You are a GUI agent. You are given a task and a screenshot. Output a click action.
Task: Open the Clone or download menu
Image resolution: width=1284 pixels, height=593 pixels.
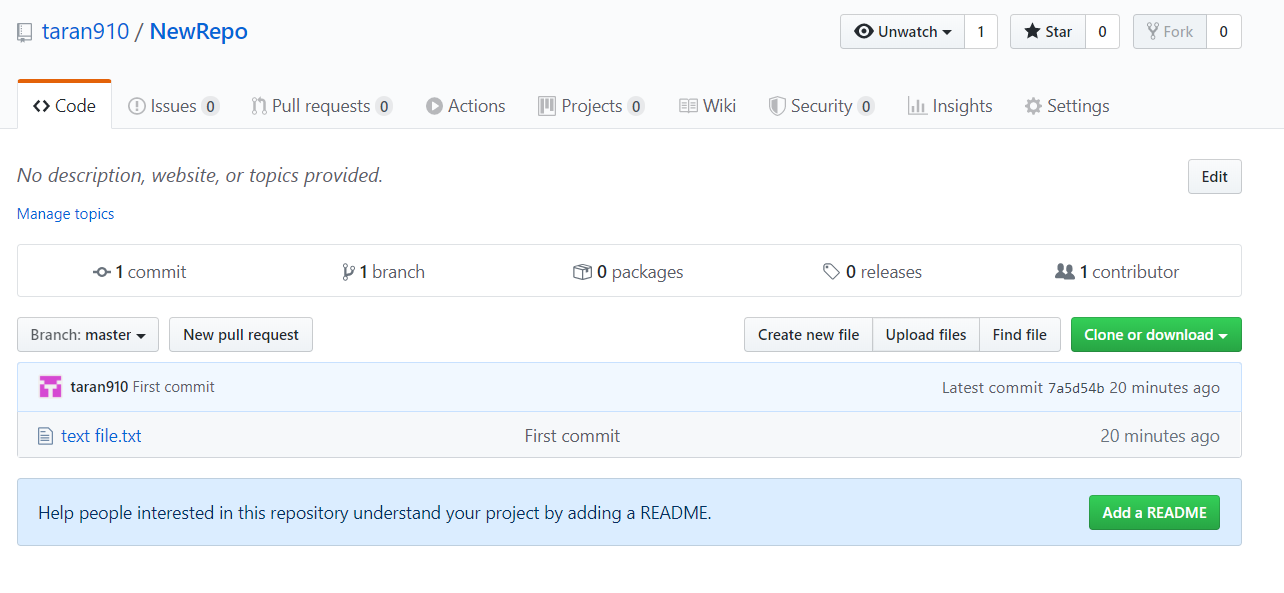point(1155,335)
